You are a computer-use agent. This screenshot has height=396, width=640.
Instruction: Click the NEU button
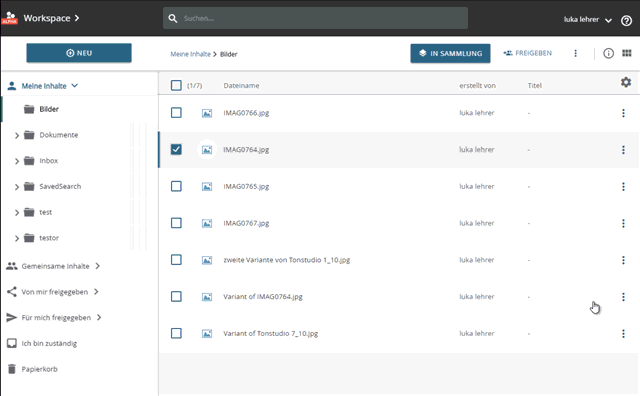click(79, 53)
